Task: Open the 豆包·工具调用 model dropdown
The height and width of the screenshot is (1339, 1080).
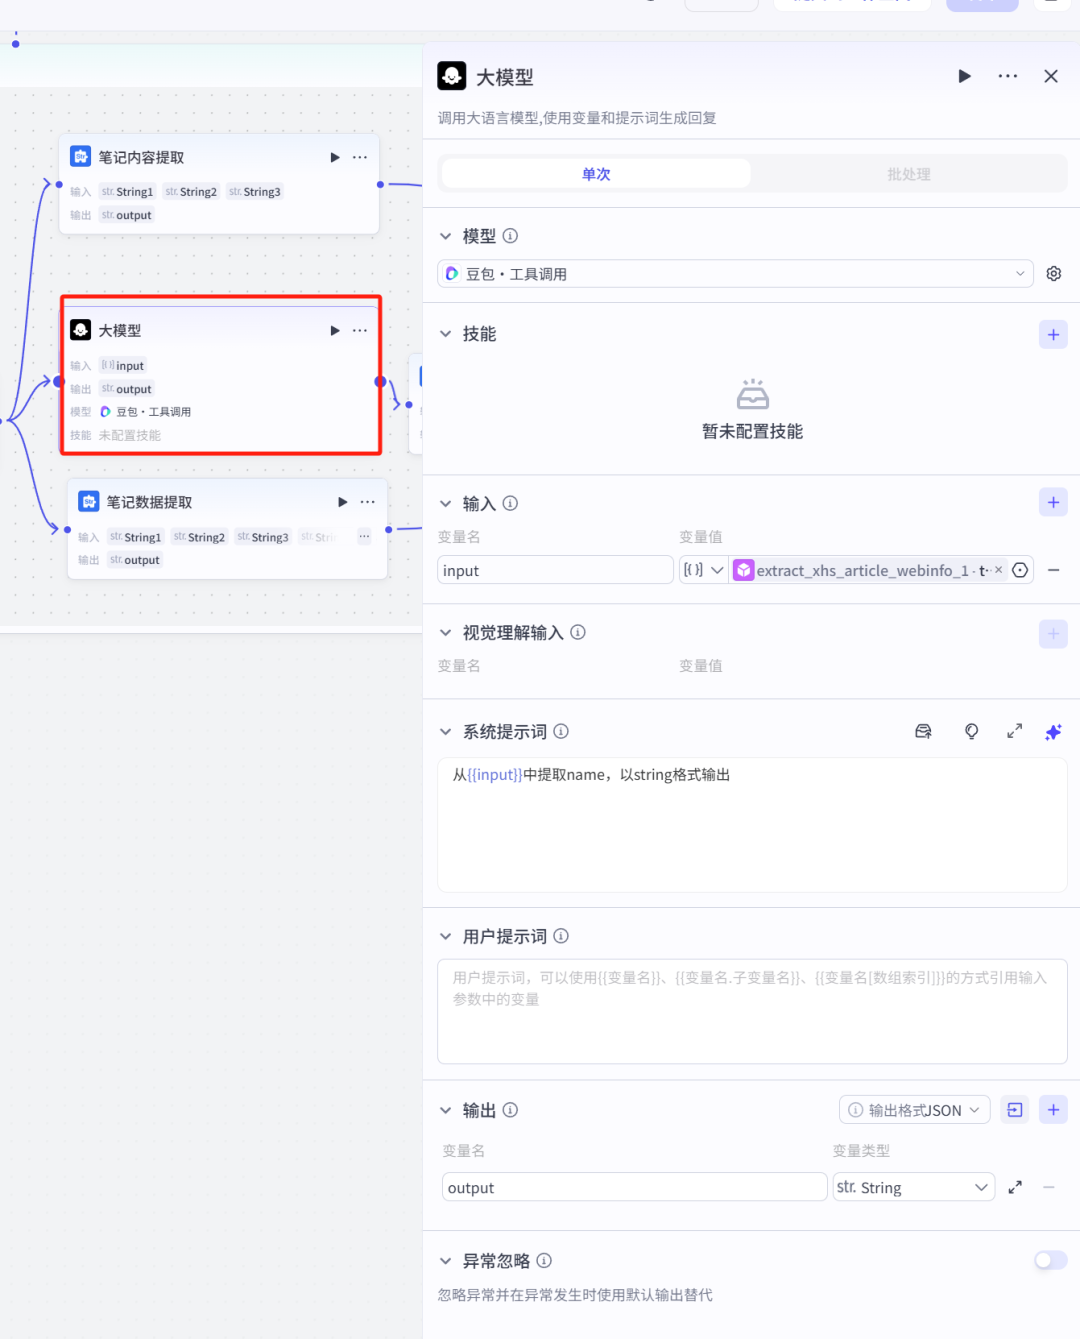Action: (735, 273)
